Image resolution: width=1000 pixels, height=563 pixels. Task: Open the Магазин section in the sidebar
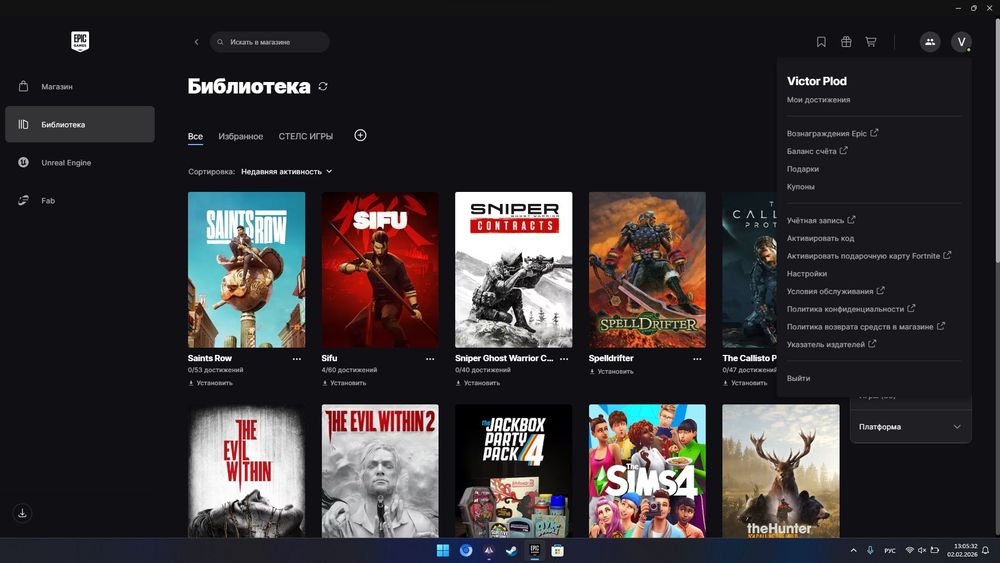coord(80,86)
